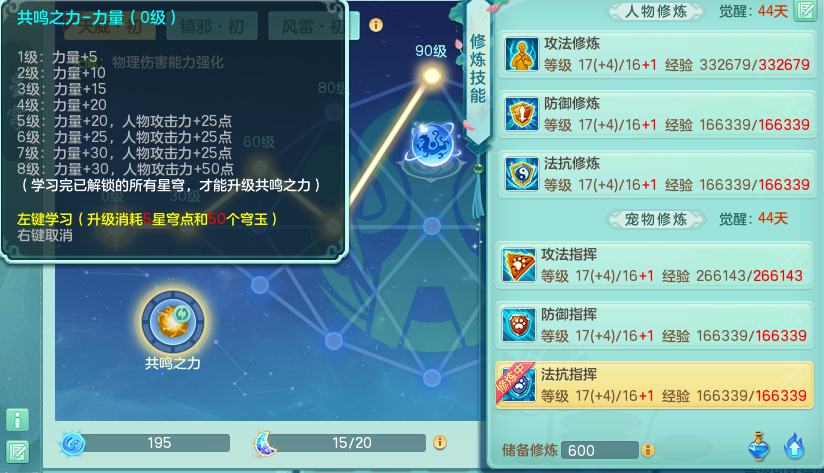Click the 修炼技能 vertical banner
This screenshot has width=824, height=473.
[x=478, y=69]
